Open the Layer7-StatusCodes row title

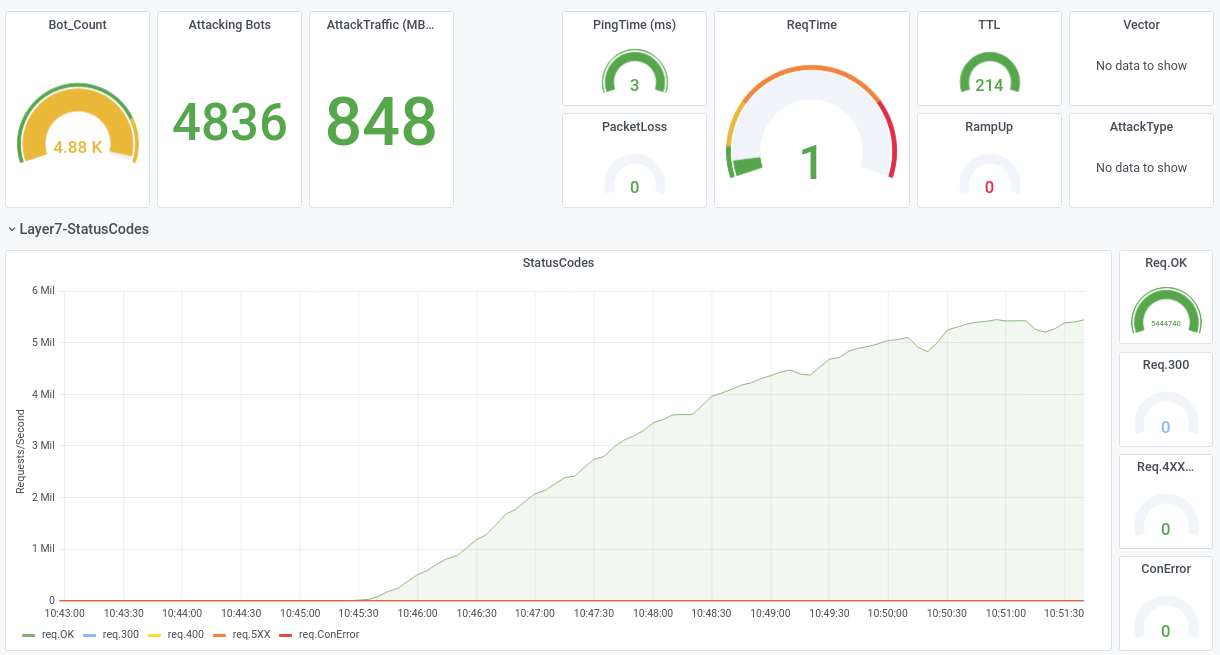(x=84, y=229)
